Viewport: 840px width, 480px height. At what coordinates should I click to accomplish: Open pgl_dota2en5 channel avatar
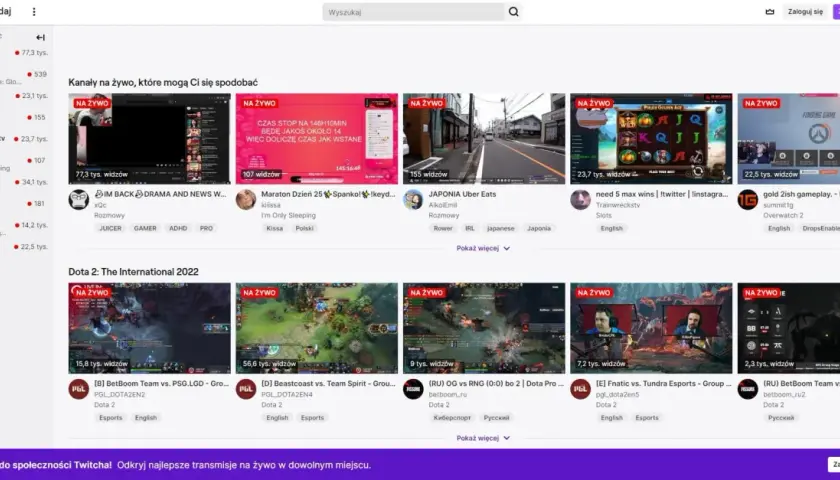click(x=580, y=389)
